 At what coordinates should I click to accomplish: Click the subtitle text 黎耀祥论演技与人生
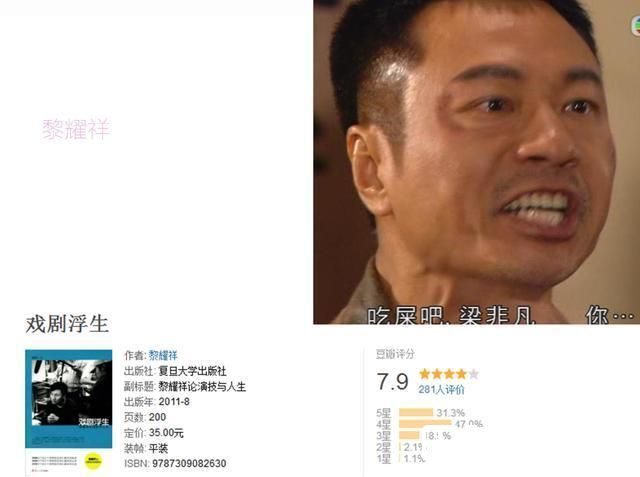click(x=202, y=386)
